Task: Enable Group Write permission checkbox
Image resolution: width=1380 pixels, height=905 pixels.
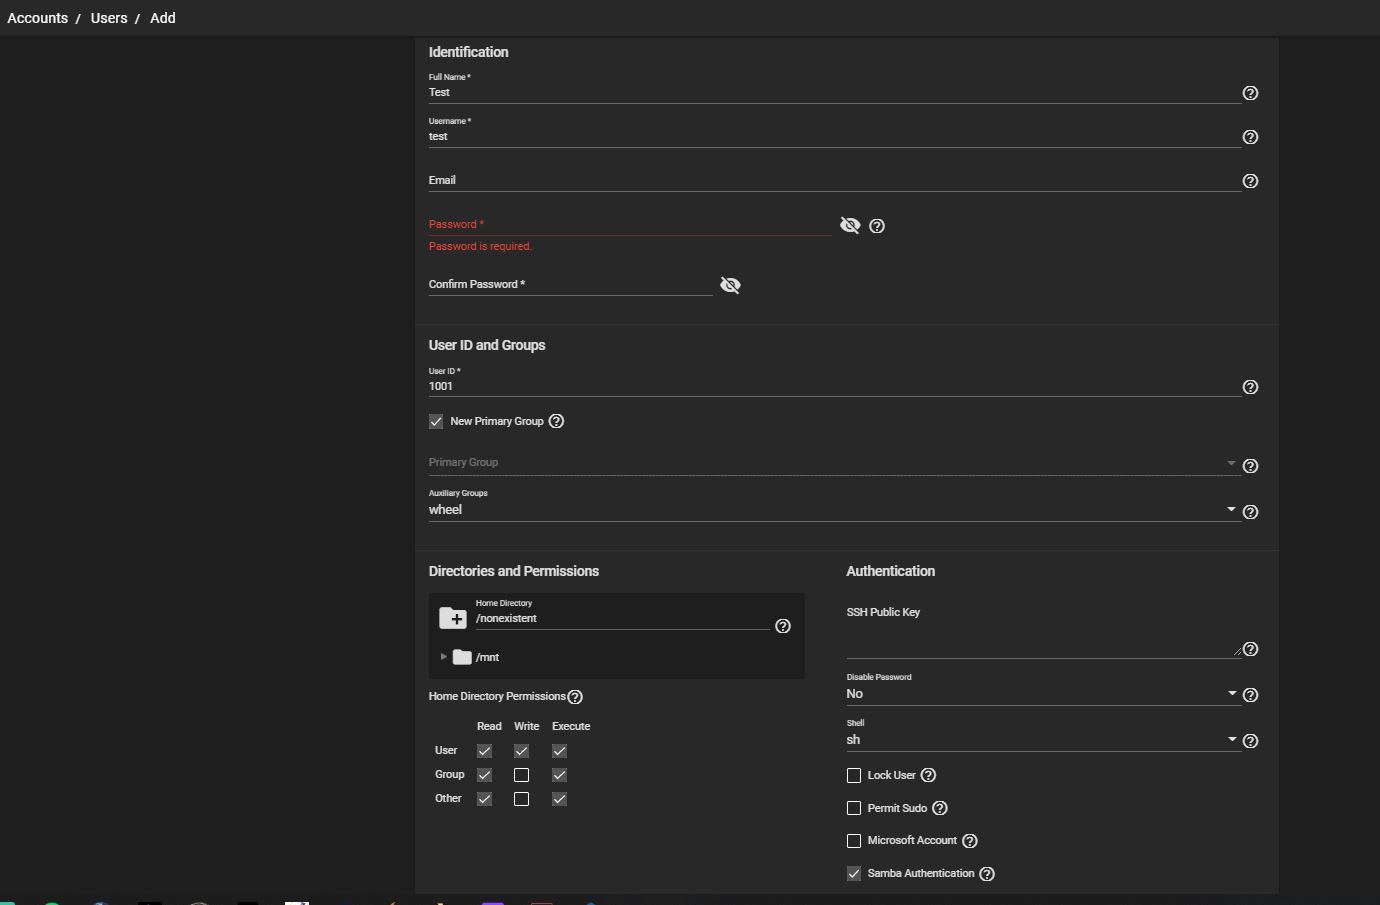Action: pos(521,775)
